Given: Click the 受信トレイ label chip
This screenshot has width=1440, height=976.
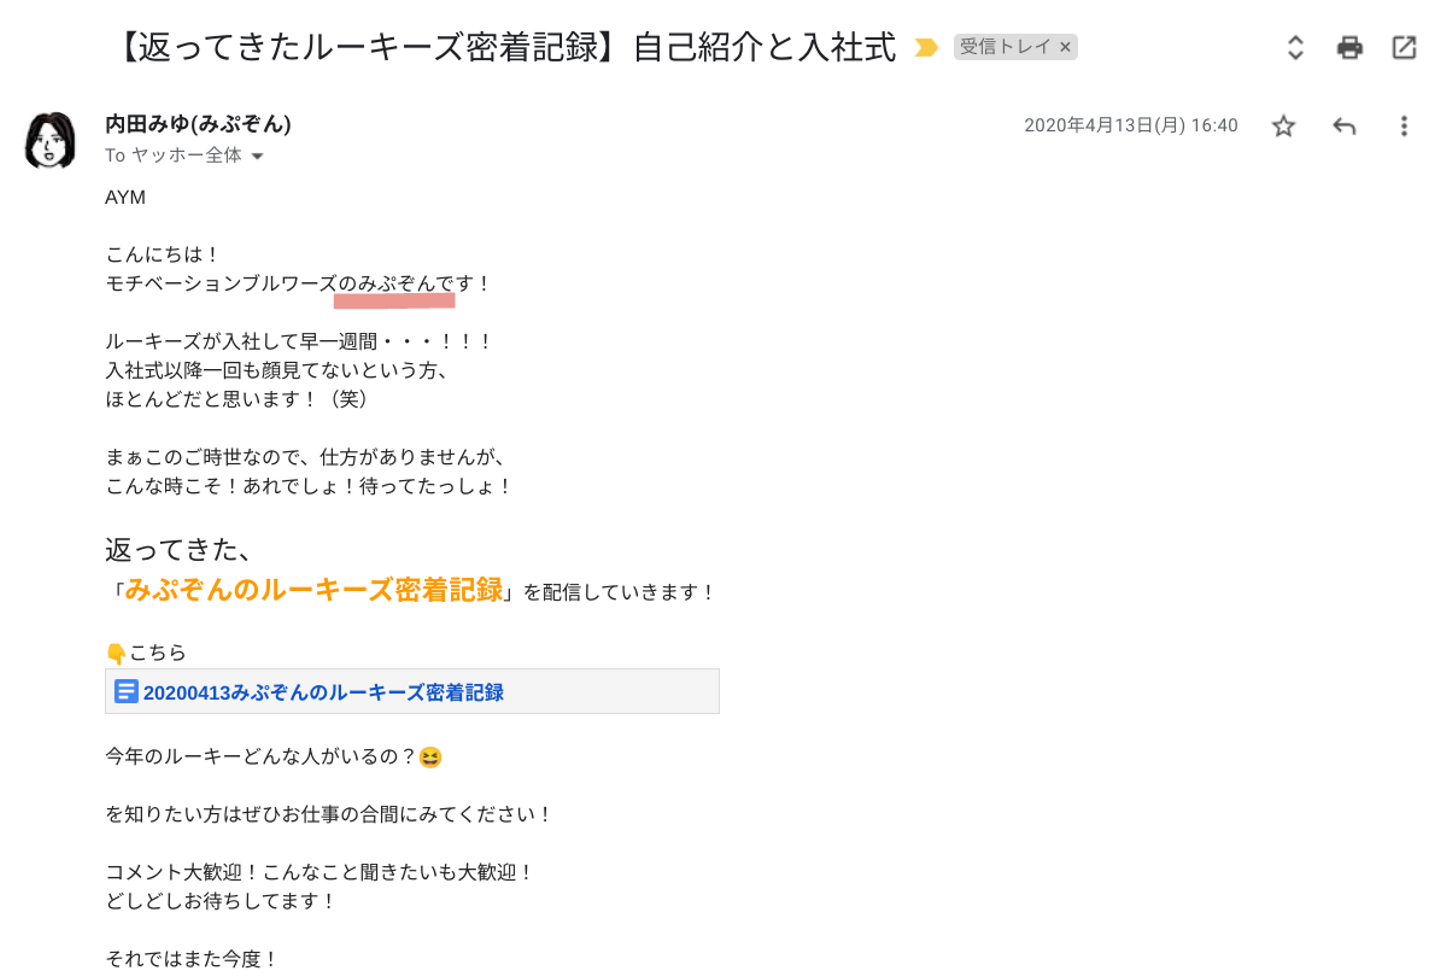Looking at the screenshot, I should click(x=1004, y=47).
